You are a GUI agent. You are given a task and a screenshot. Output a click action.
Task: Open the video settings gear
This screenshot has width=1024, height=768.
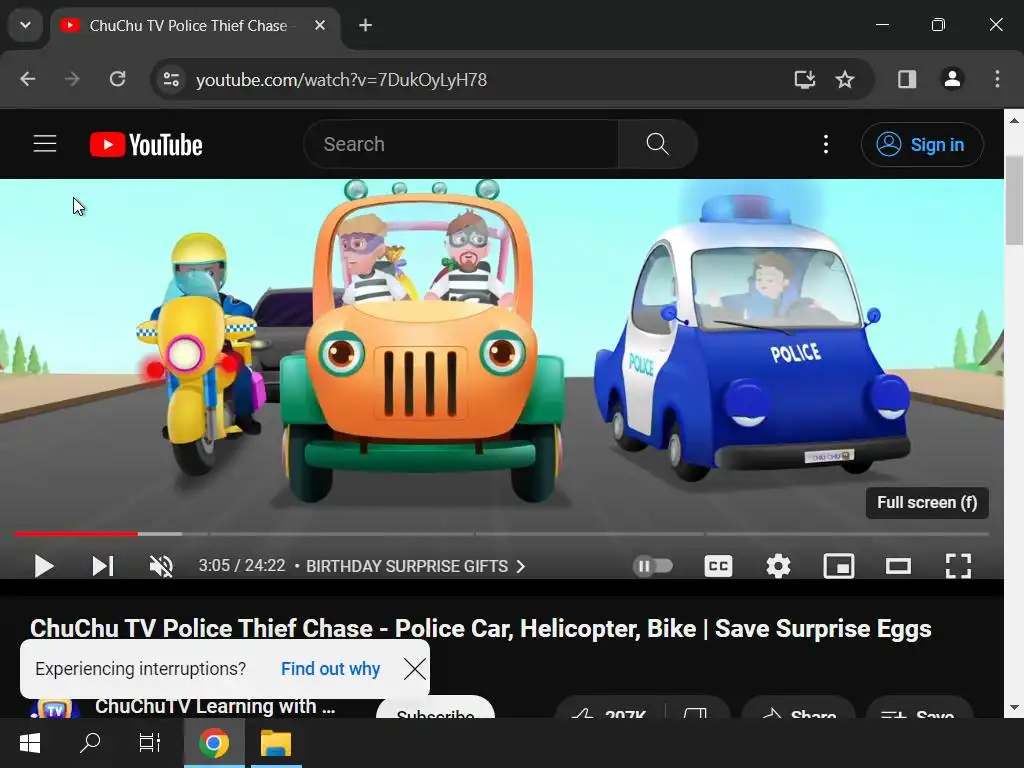[x=778, y=566]
